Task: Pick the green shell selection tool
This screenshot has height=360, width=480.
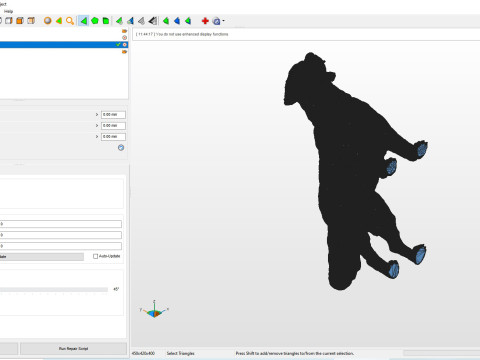Action: (106, 21)
